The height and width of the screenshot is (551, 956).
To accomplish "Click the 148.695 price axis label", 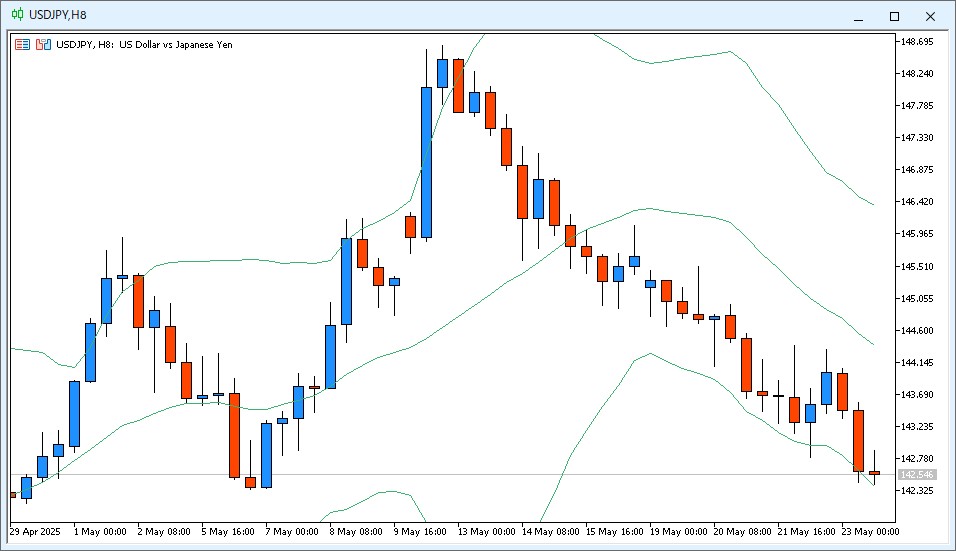I will tap(917, 41).
